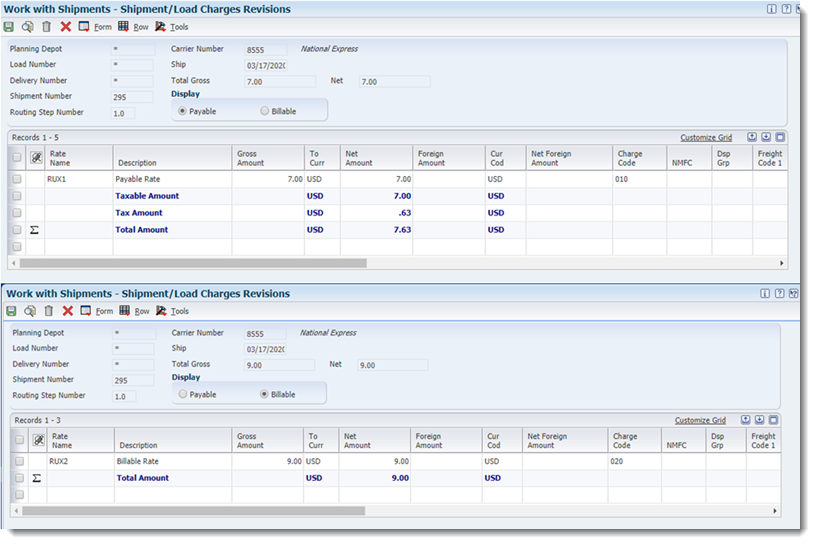The image size is (815, 544).
Task: Click the Rate Name cell RUX2
Action: coord(81,461)
